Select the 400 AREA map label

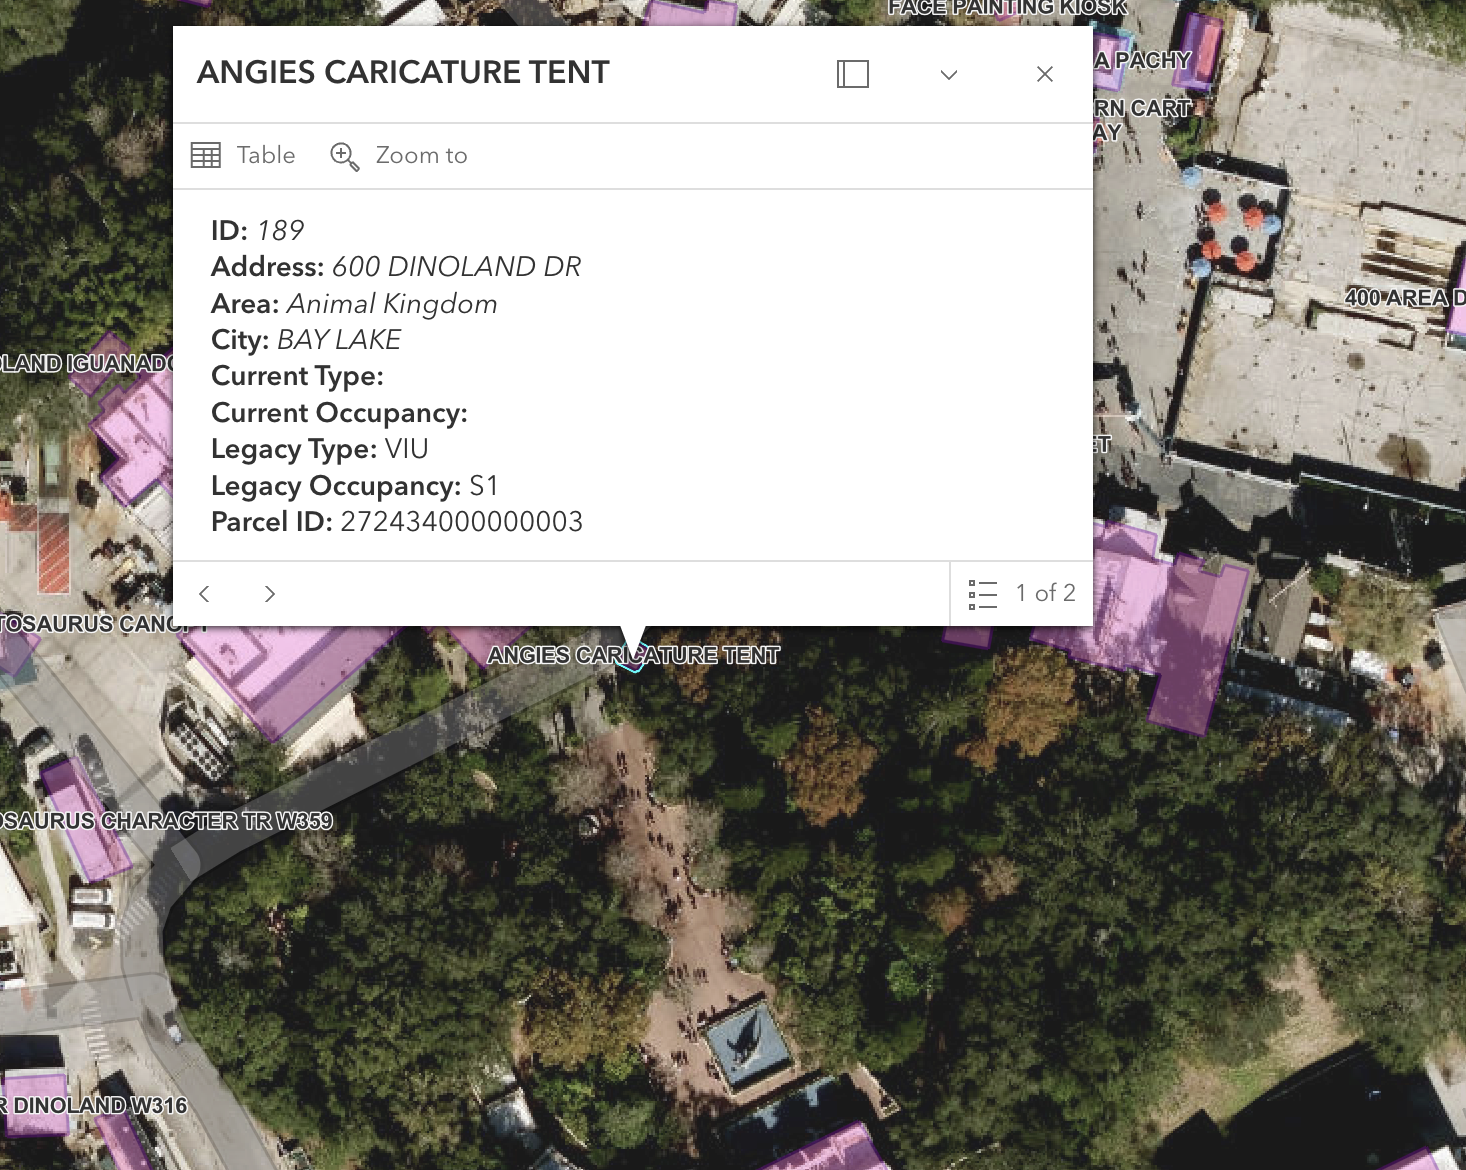click(1404, 297)
